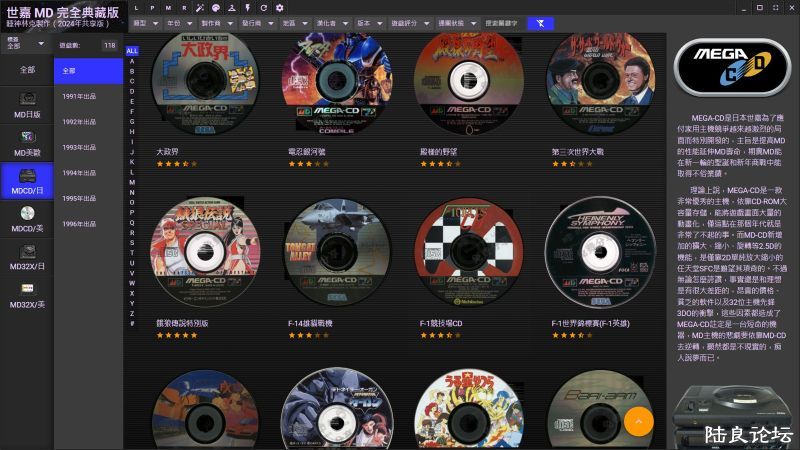The width and height of the screenshot is (800, 450).
Task: Open the 年份 filter dropdown
Action: point(180,23)
